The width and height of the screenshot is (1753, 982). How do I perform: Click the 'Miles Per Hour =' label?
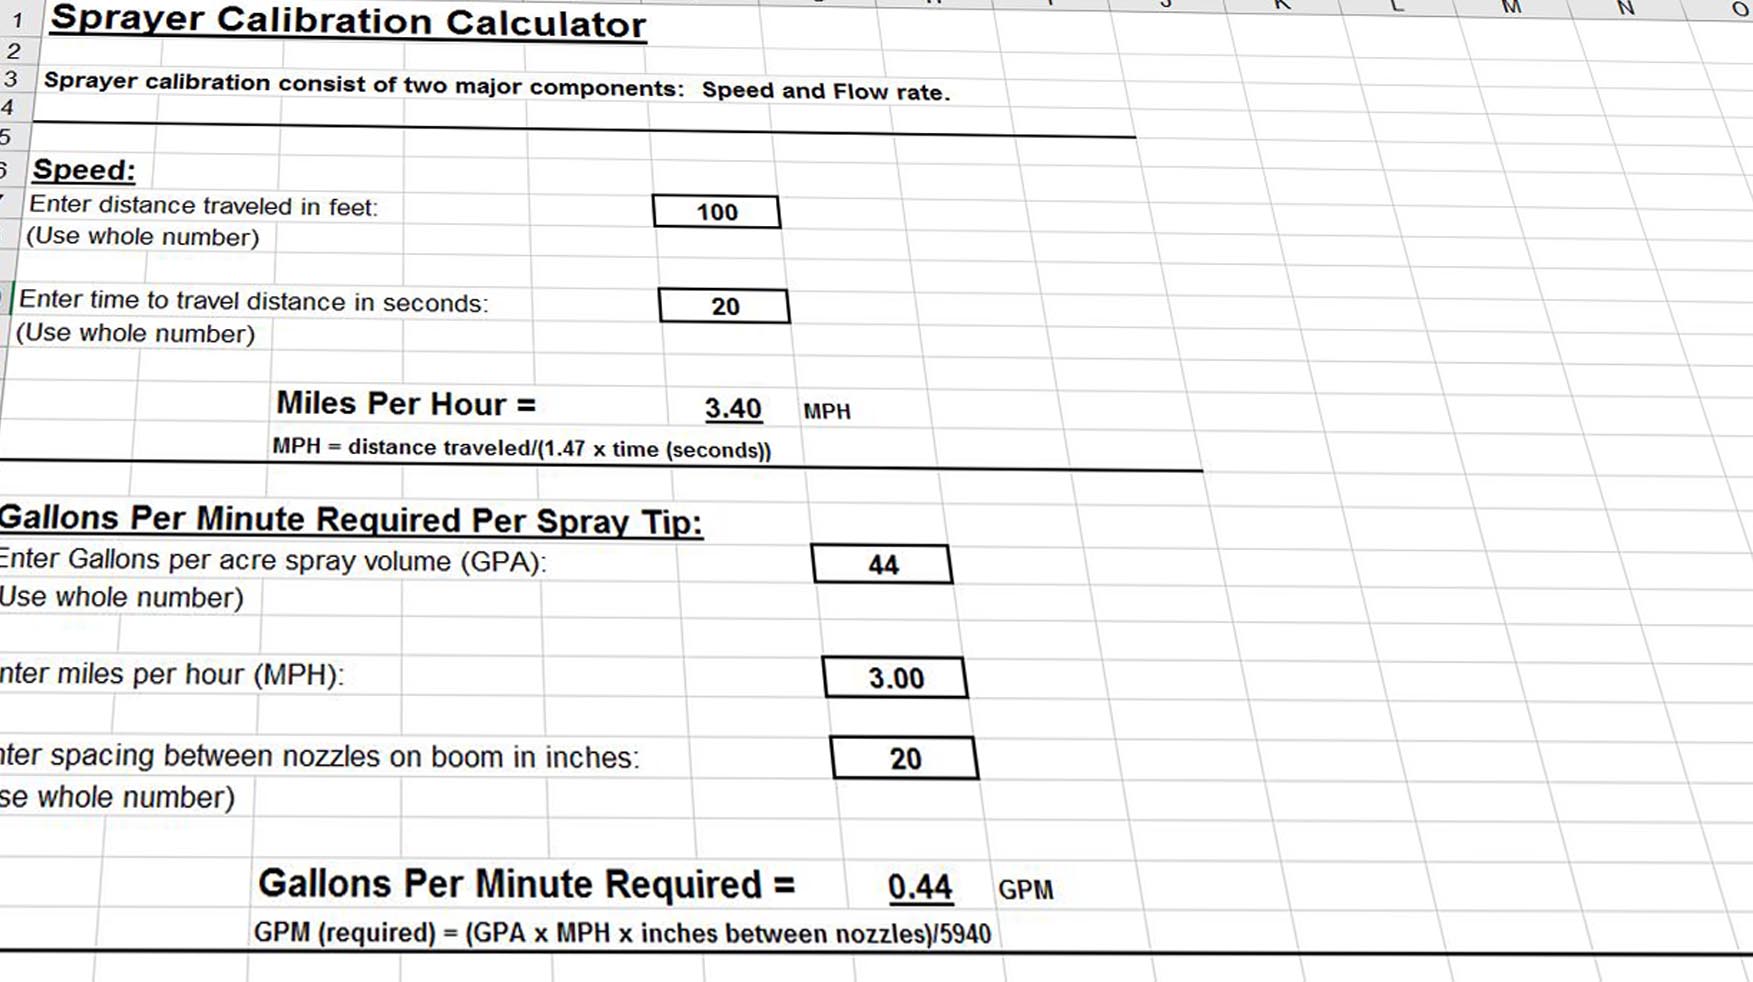tap(406, 404)
